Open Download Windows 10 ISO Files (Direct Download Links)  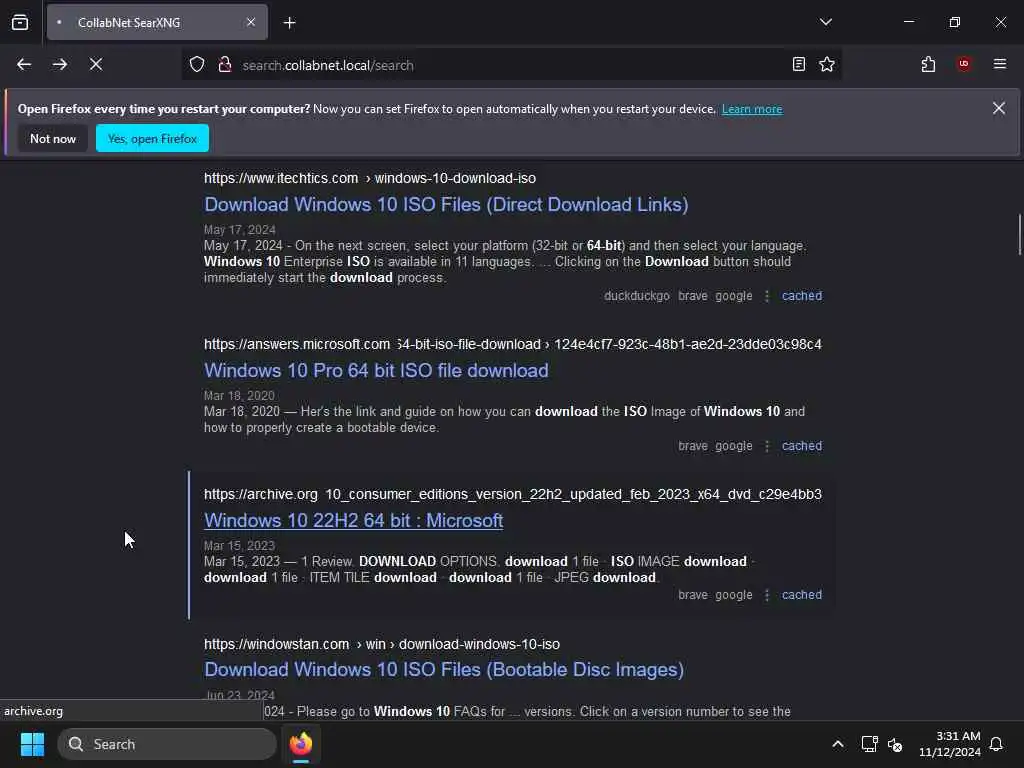point(446,204)
